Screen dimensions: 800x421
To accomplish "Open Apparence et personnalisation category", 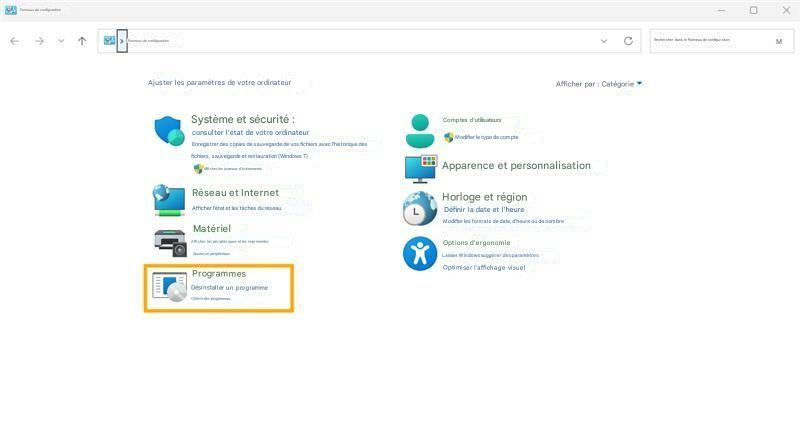I will coord(516,166).
